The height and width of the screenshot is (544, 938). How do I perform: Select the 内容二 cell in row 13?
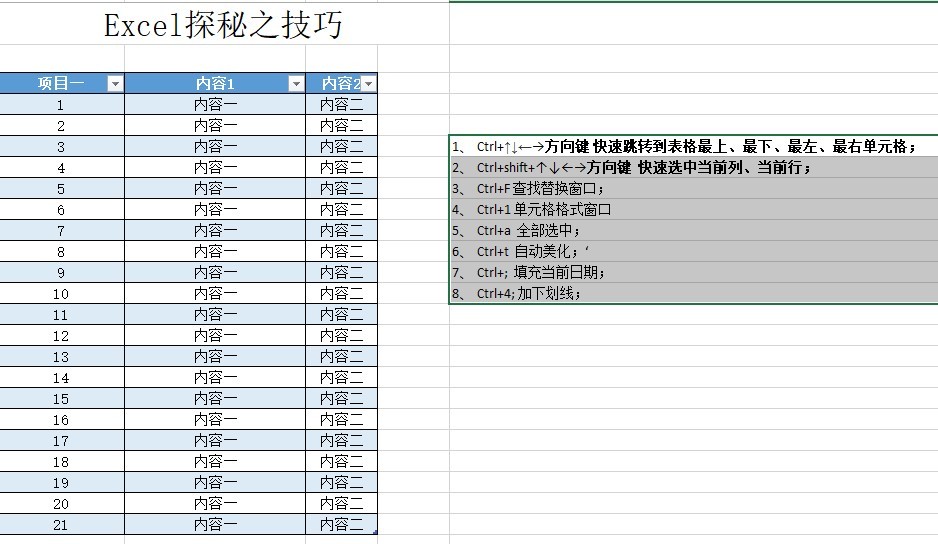pos(341,357)
